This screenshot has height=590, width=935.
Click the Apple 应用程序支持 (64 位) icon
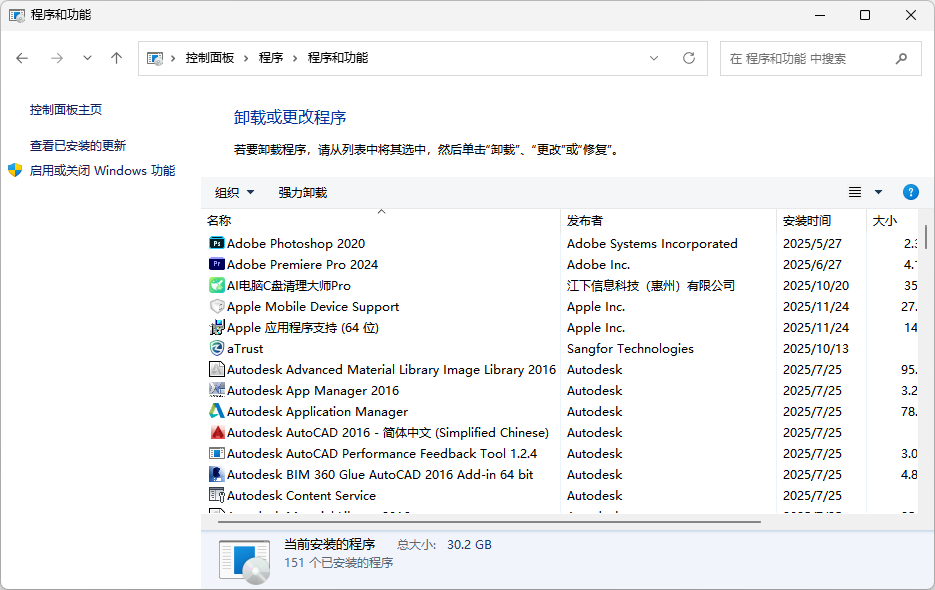(x=216, y=328)
